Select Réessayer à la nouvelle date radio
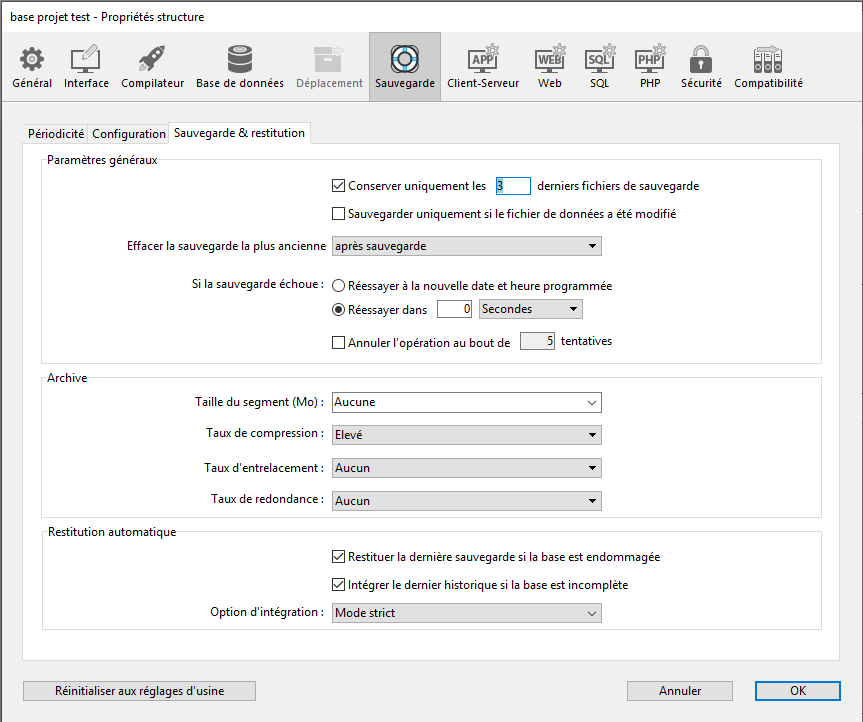This screenshot has width=863, height=722. (339, 285)
